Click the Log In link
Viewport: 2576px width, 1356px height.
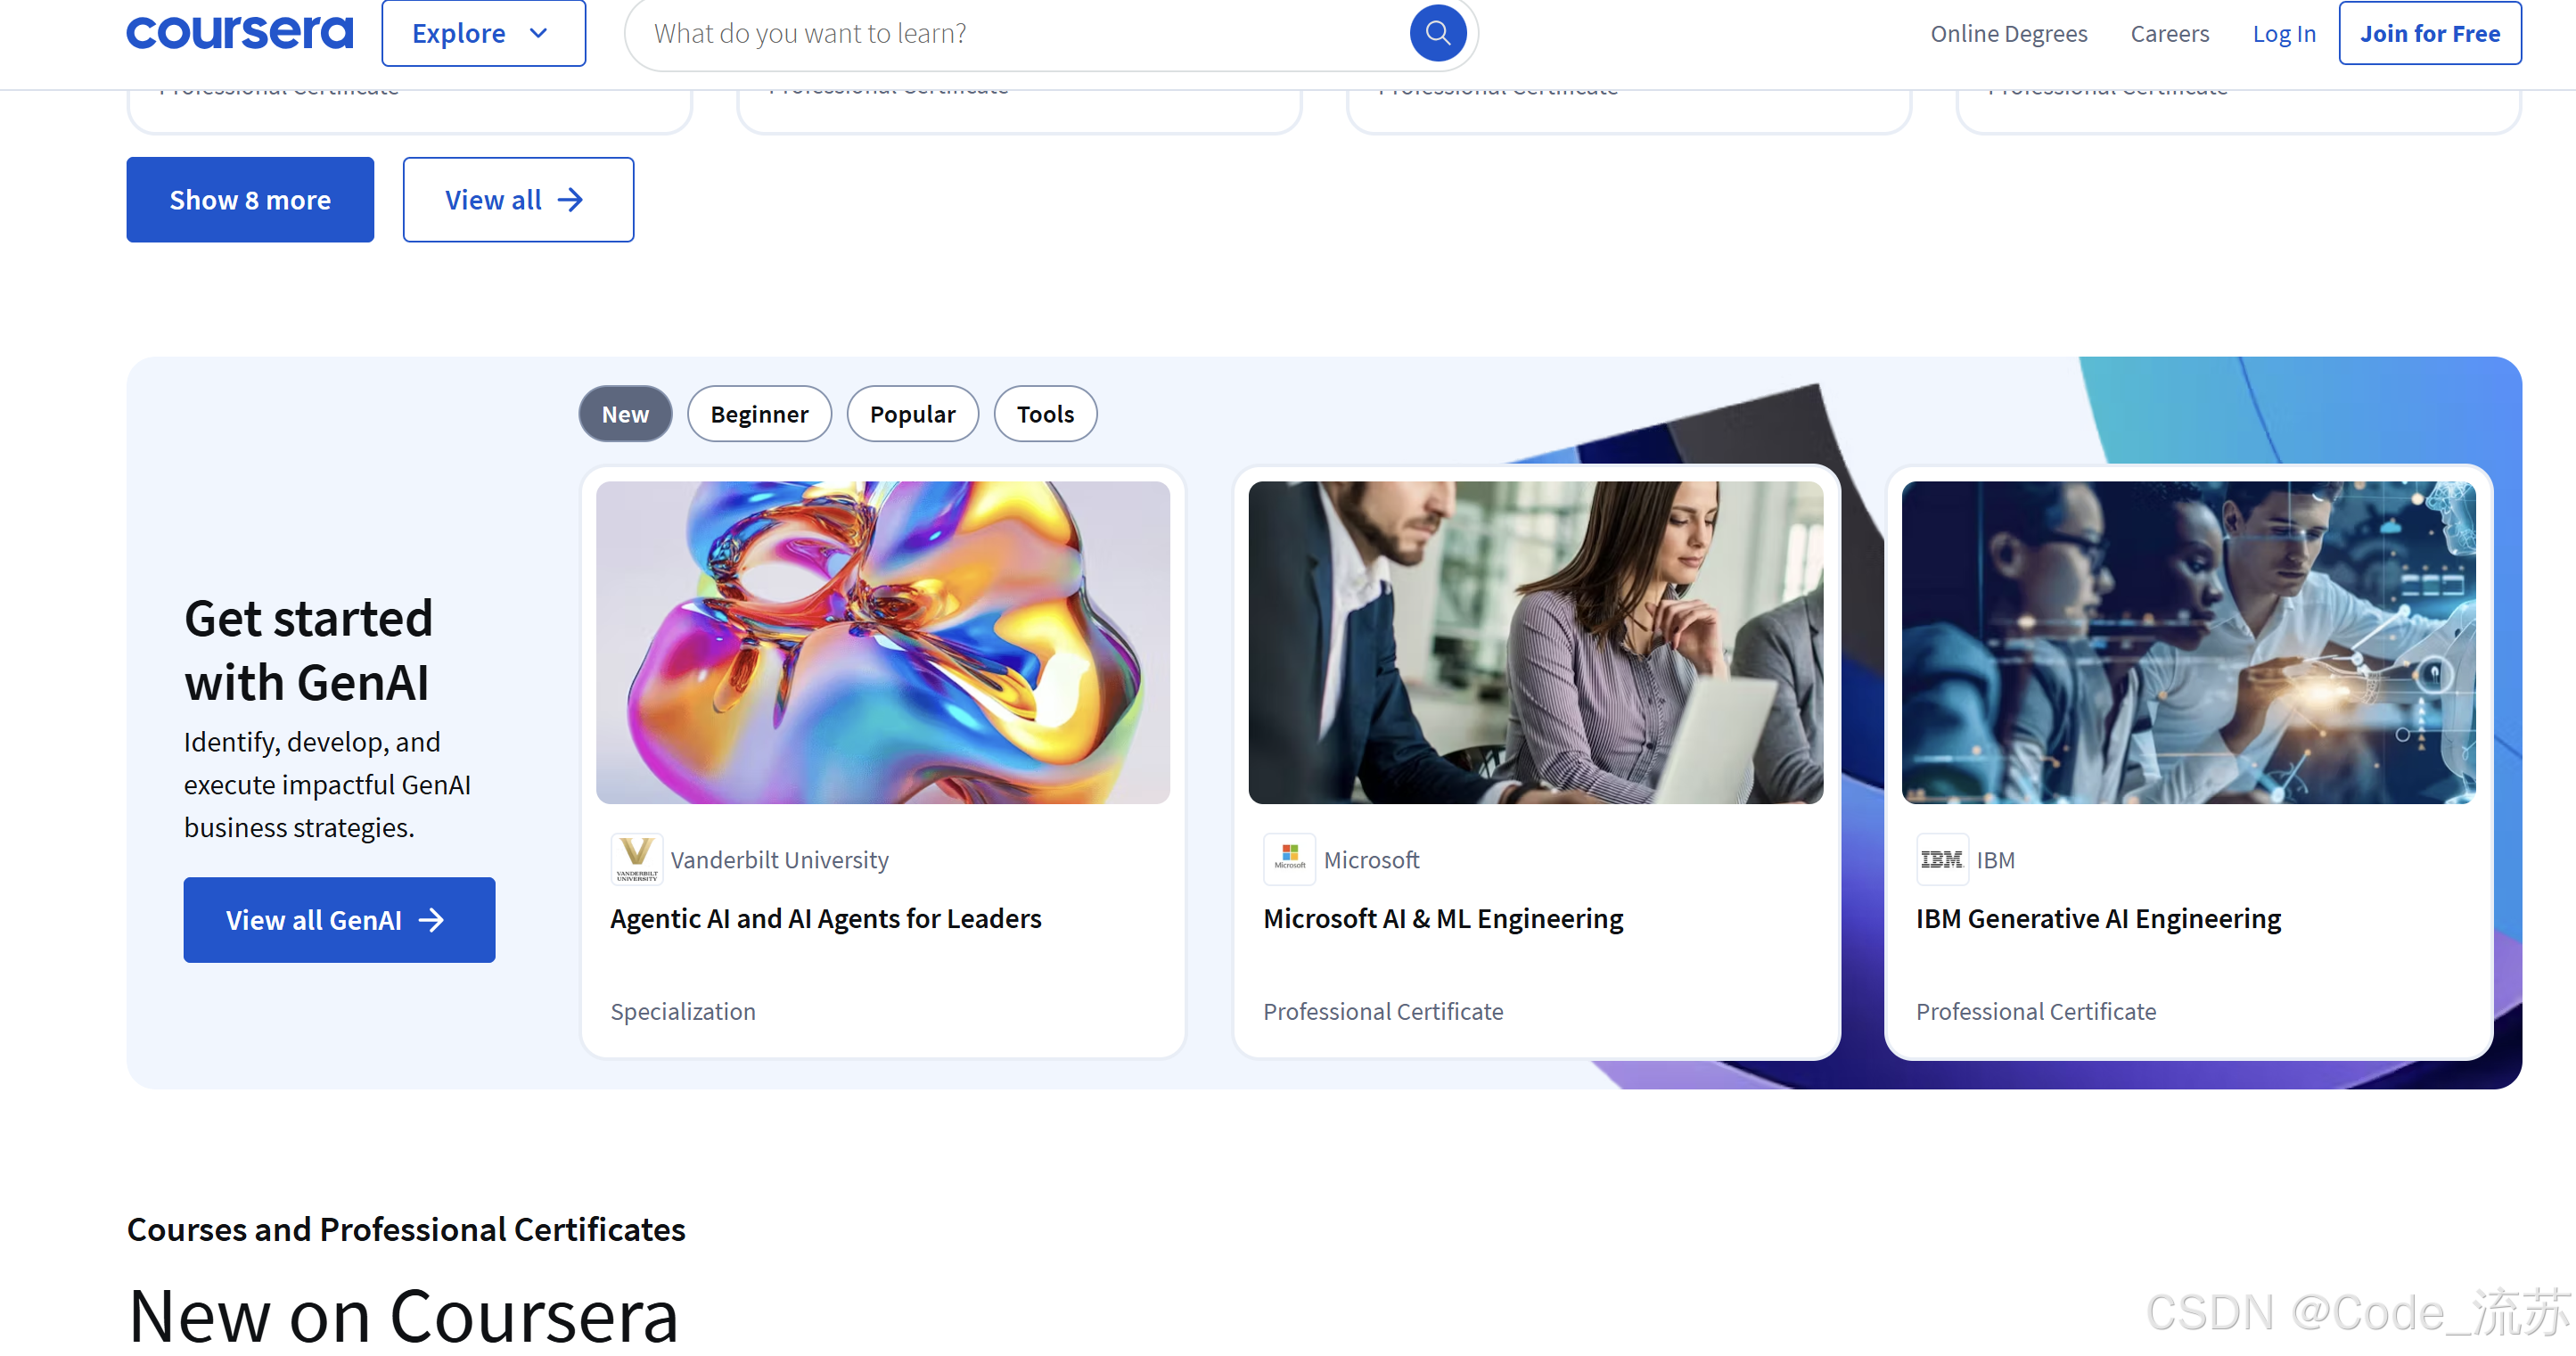2283,34
